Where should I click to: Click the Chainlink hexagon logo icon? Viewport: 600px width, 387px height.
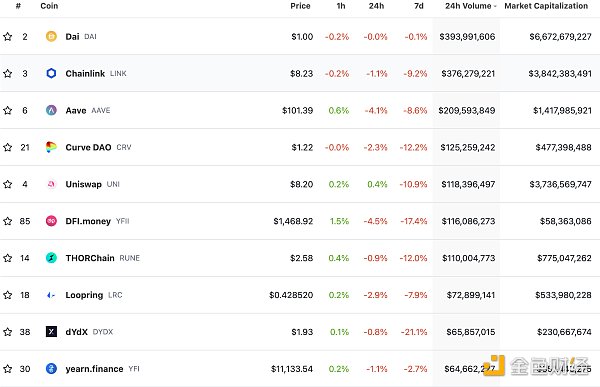(x=51, y=73)
